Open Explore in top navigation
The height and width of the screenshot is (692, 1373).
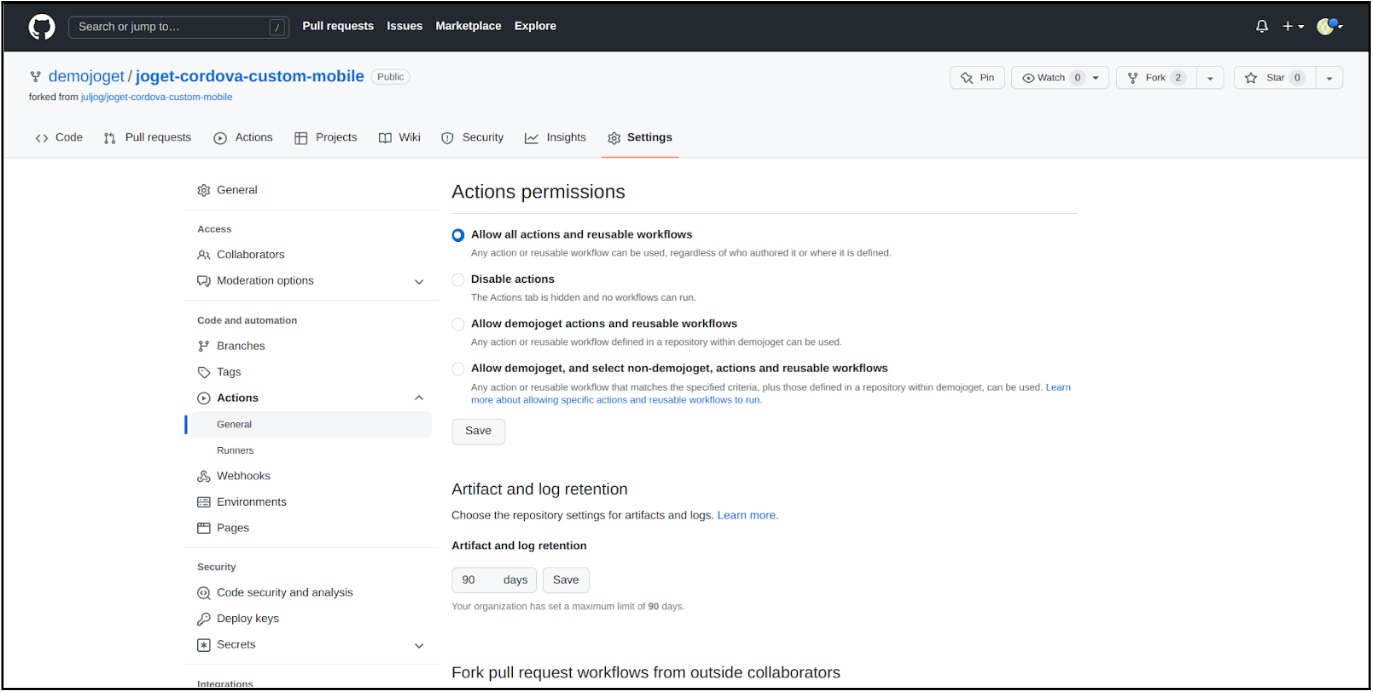(x=535, y=26)
